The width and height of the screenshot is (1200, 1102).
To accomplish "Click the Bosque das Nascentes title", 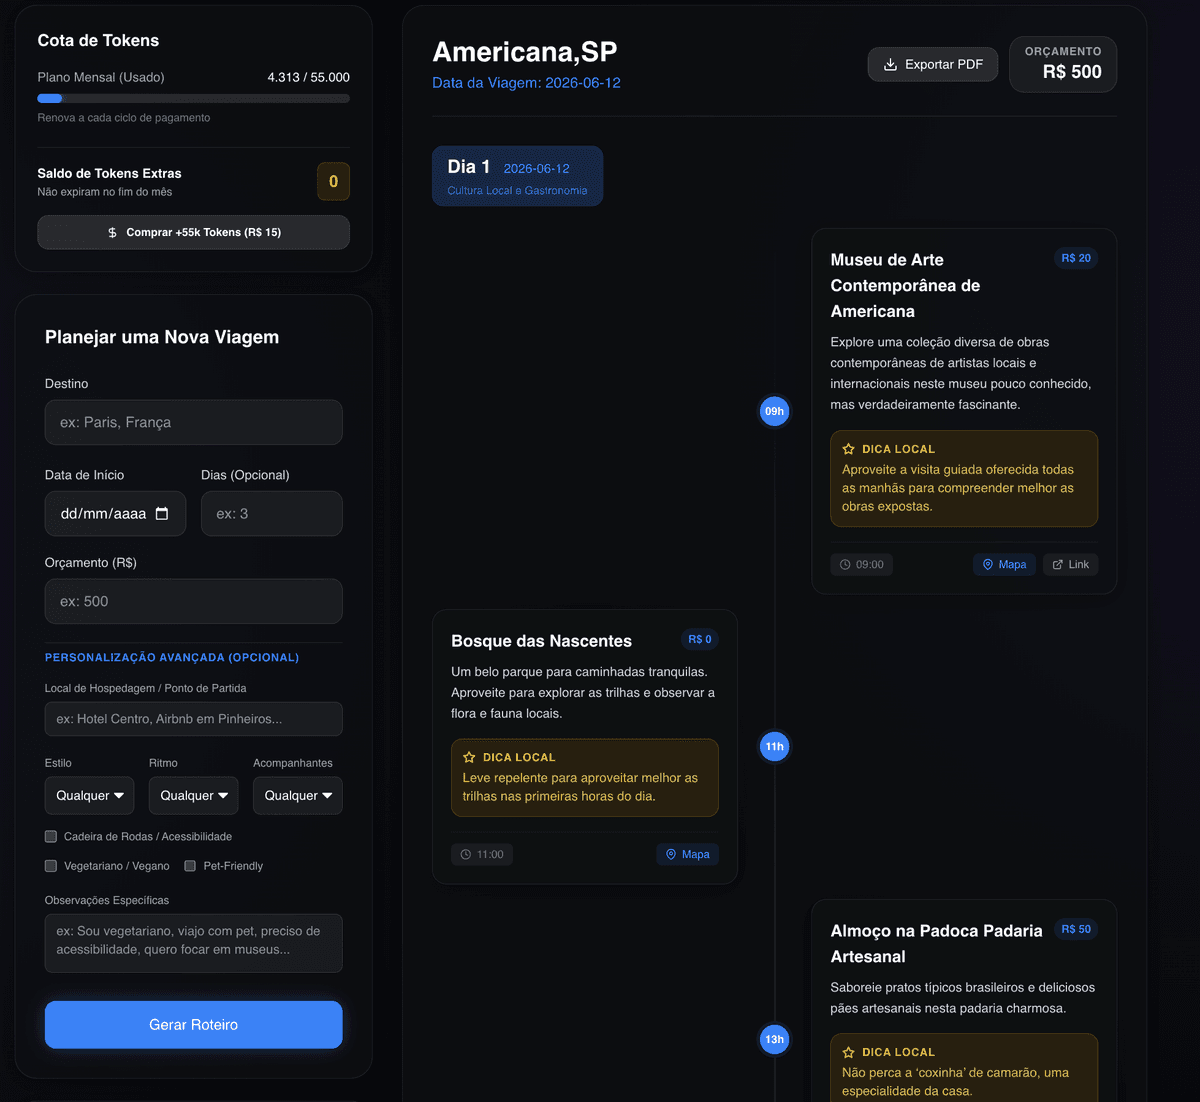I will [x=541, y=641].
